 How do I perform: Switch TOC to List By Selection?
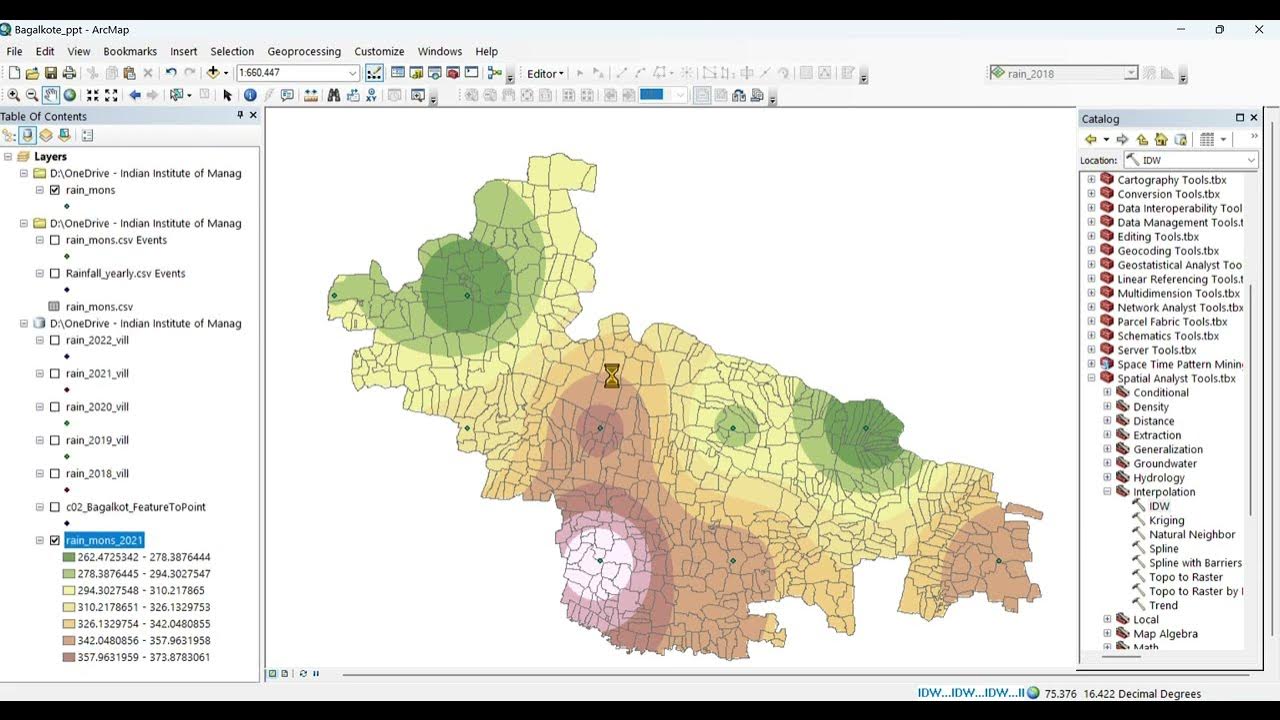click(x=63, y=135)
